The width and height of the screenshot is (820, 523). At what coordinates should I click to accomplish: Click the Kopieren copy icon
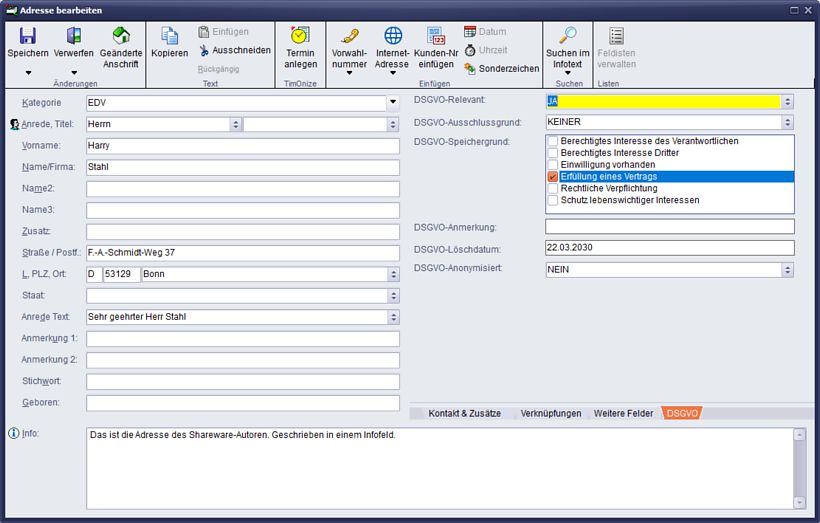point(169,37)
